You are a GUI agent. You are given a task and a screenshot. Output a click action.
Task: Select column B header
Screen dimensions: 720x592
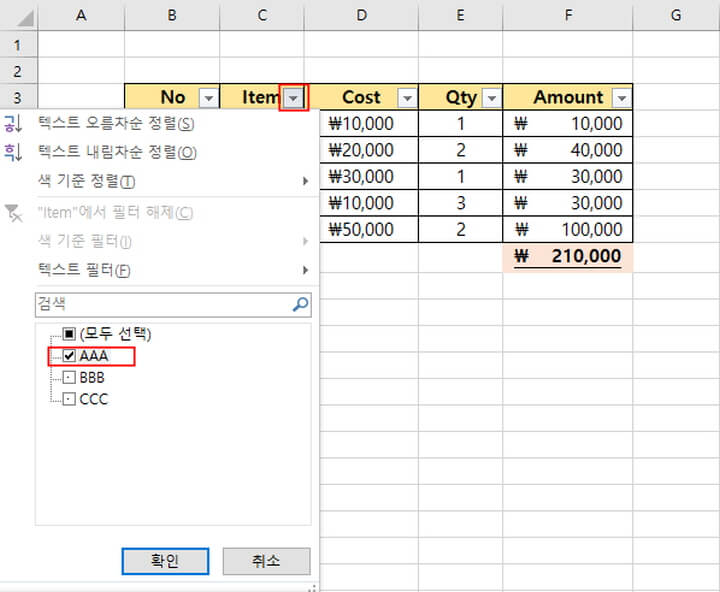pos(172,15)
